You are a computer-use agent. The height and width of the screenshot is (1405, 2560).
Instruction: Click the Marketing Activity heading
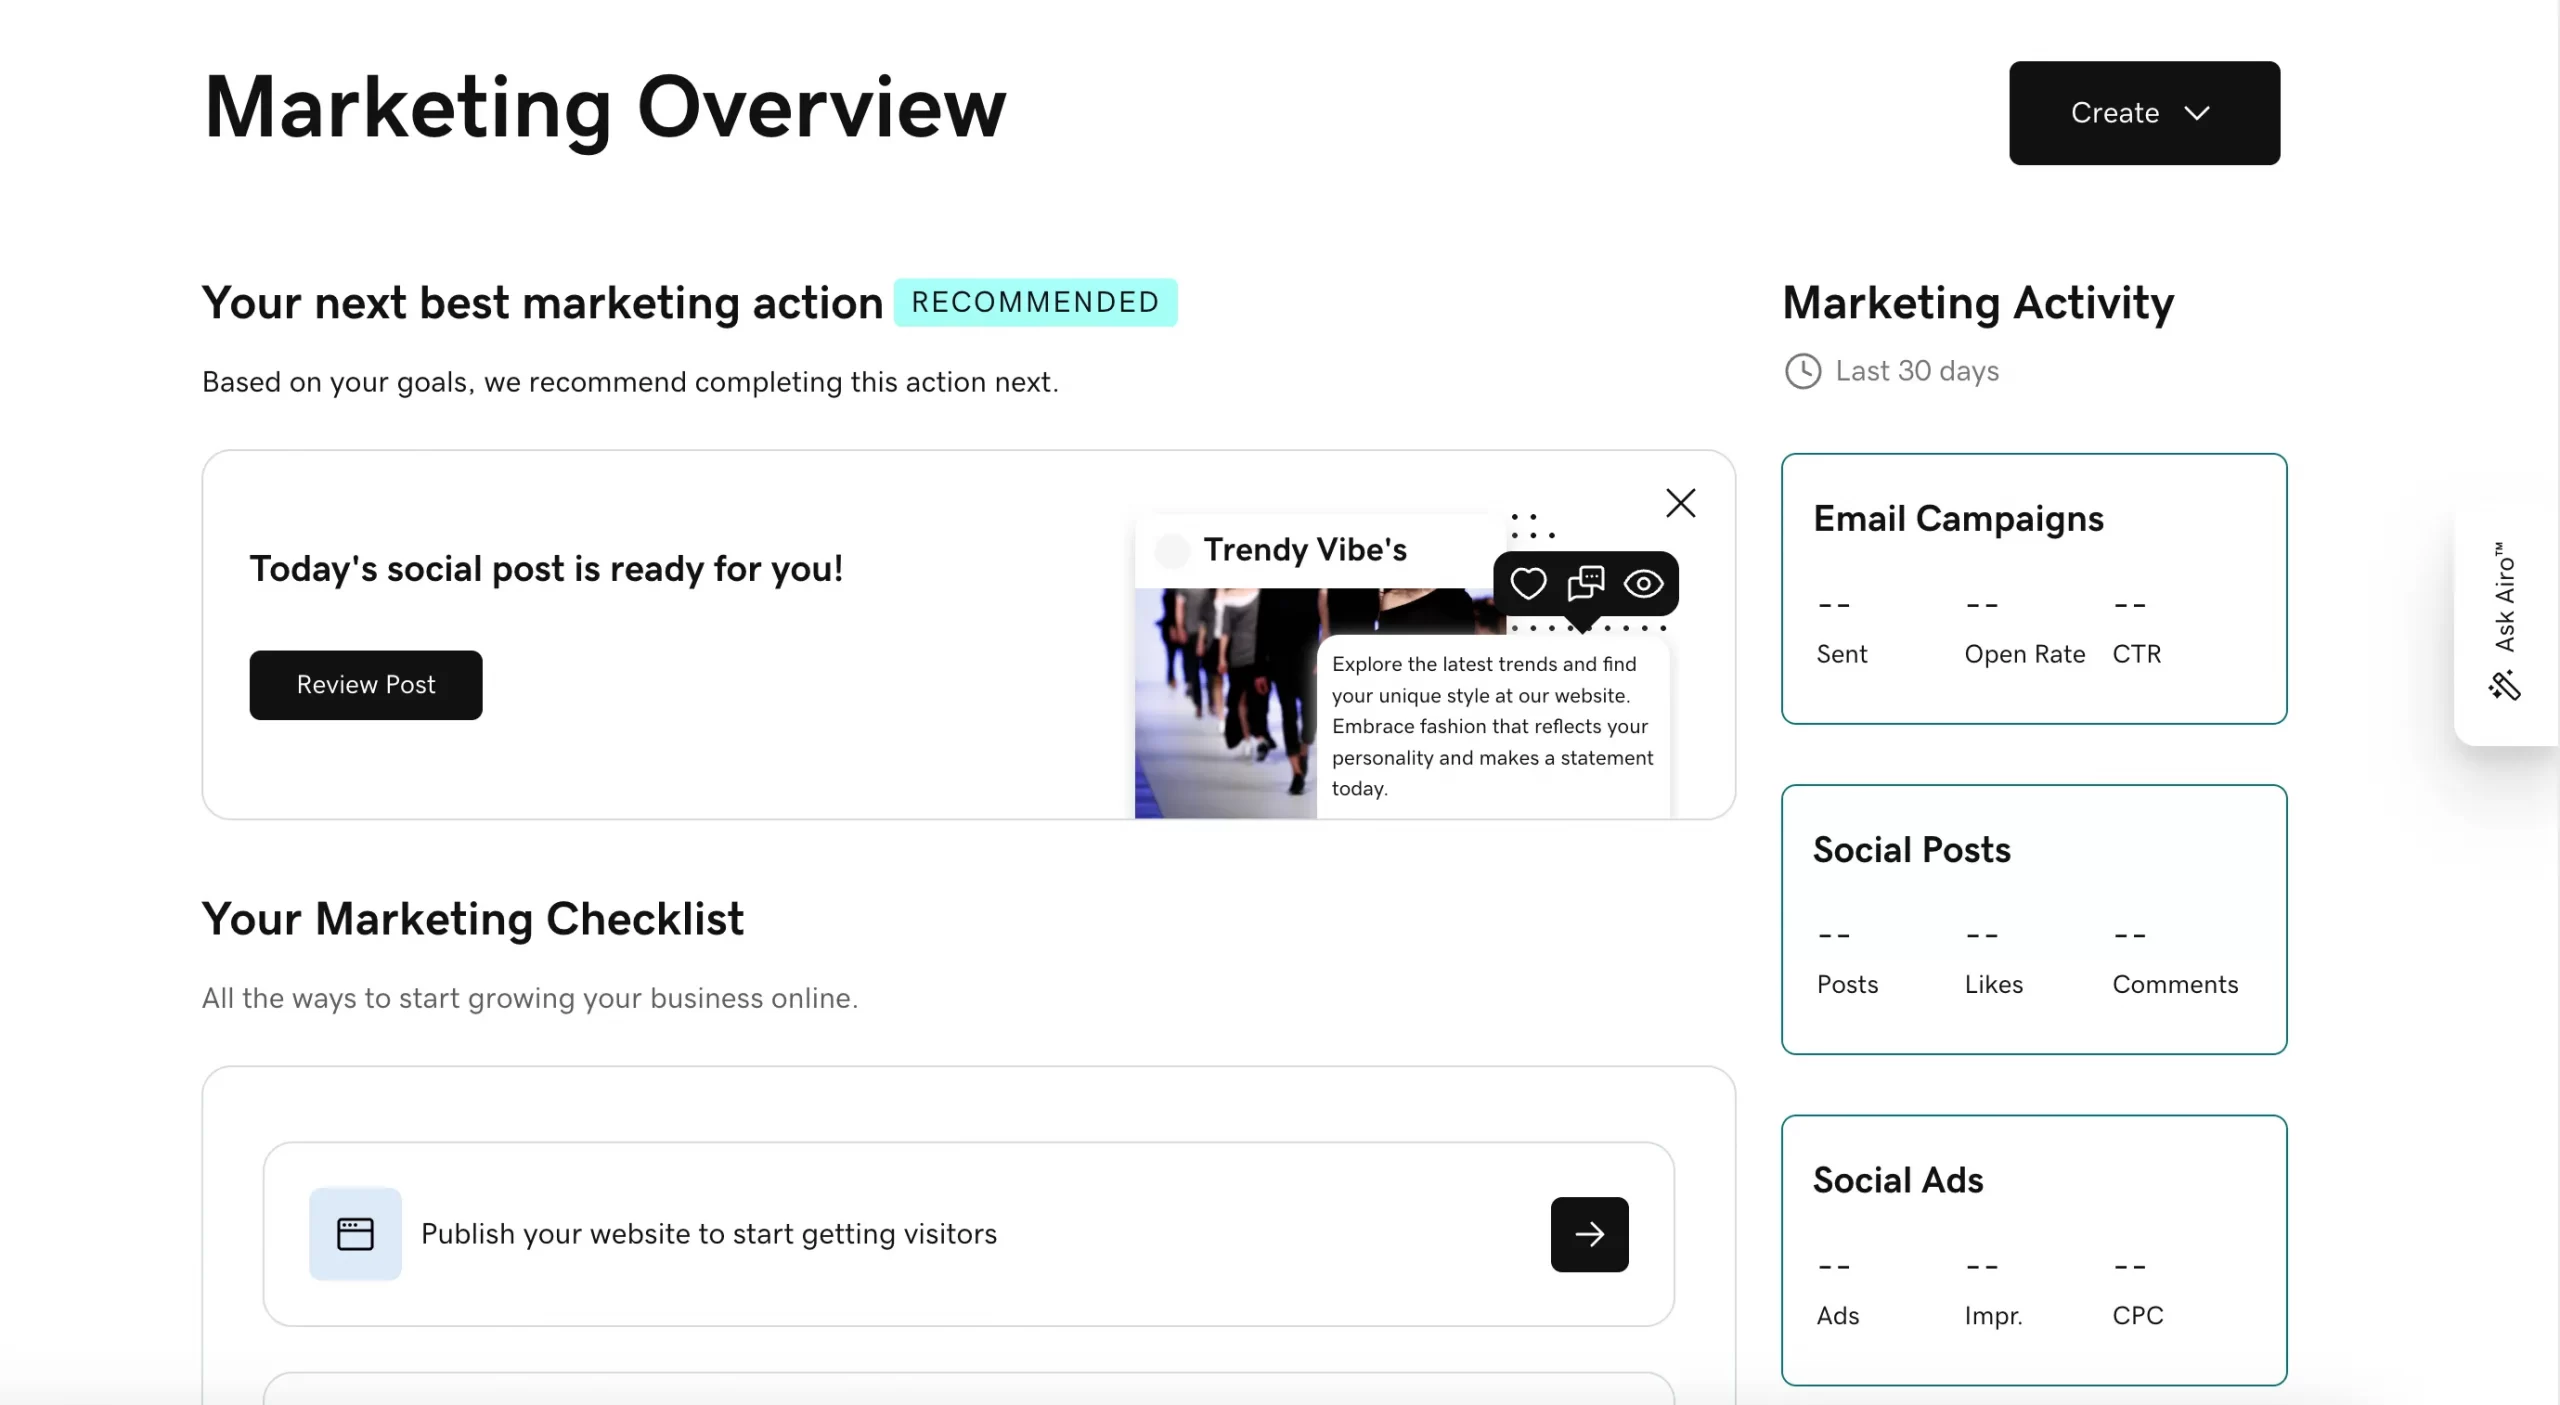1977,303
